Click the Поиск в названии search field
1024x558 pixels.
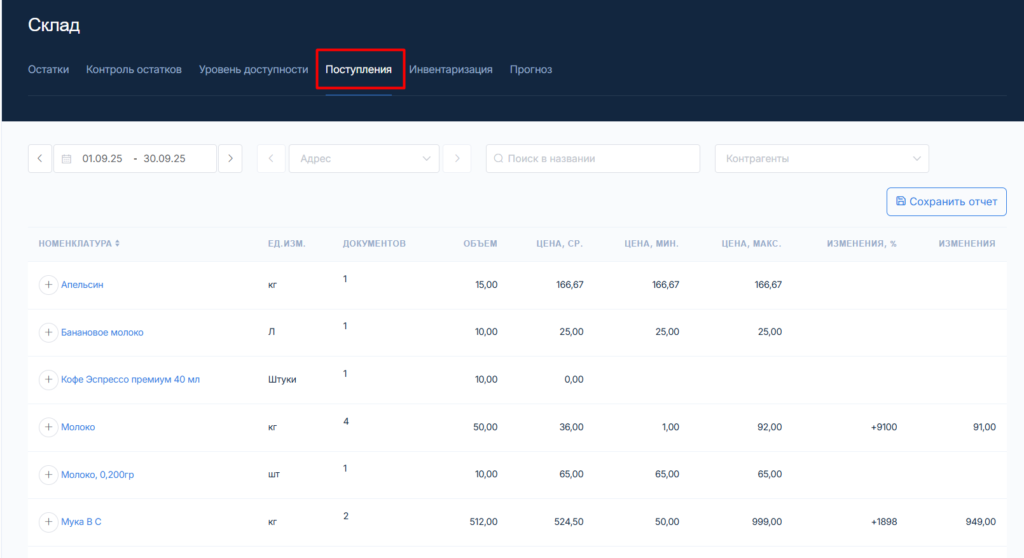coord(600,158)
